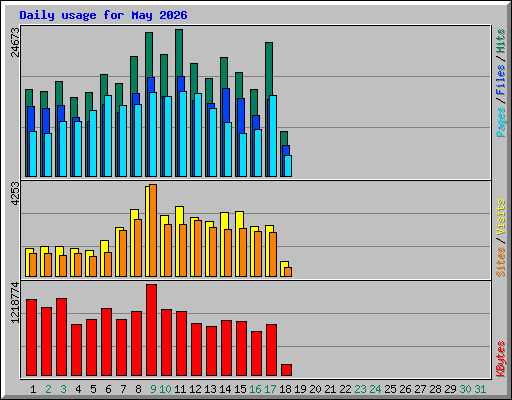Click the red KBytes bar for day 1
The image size is (512, 400).
(31, 338)
